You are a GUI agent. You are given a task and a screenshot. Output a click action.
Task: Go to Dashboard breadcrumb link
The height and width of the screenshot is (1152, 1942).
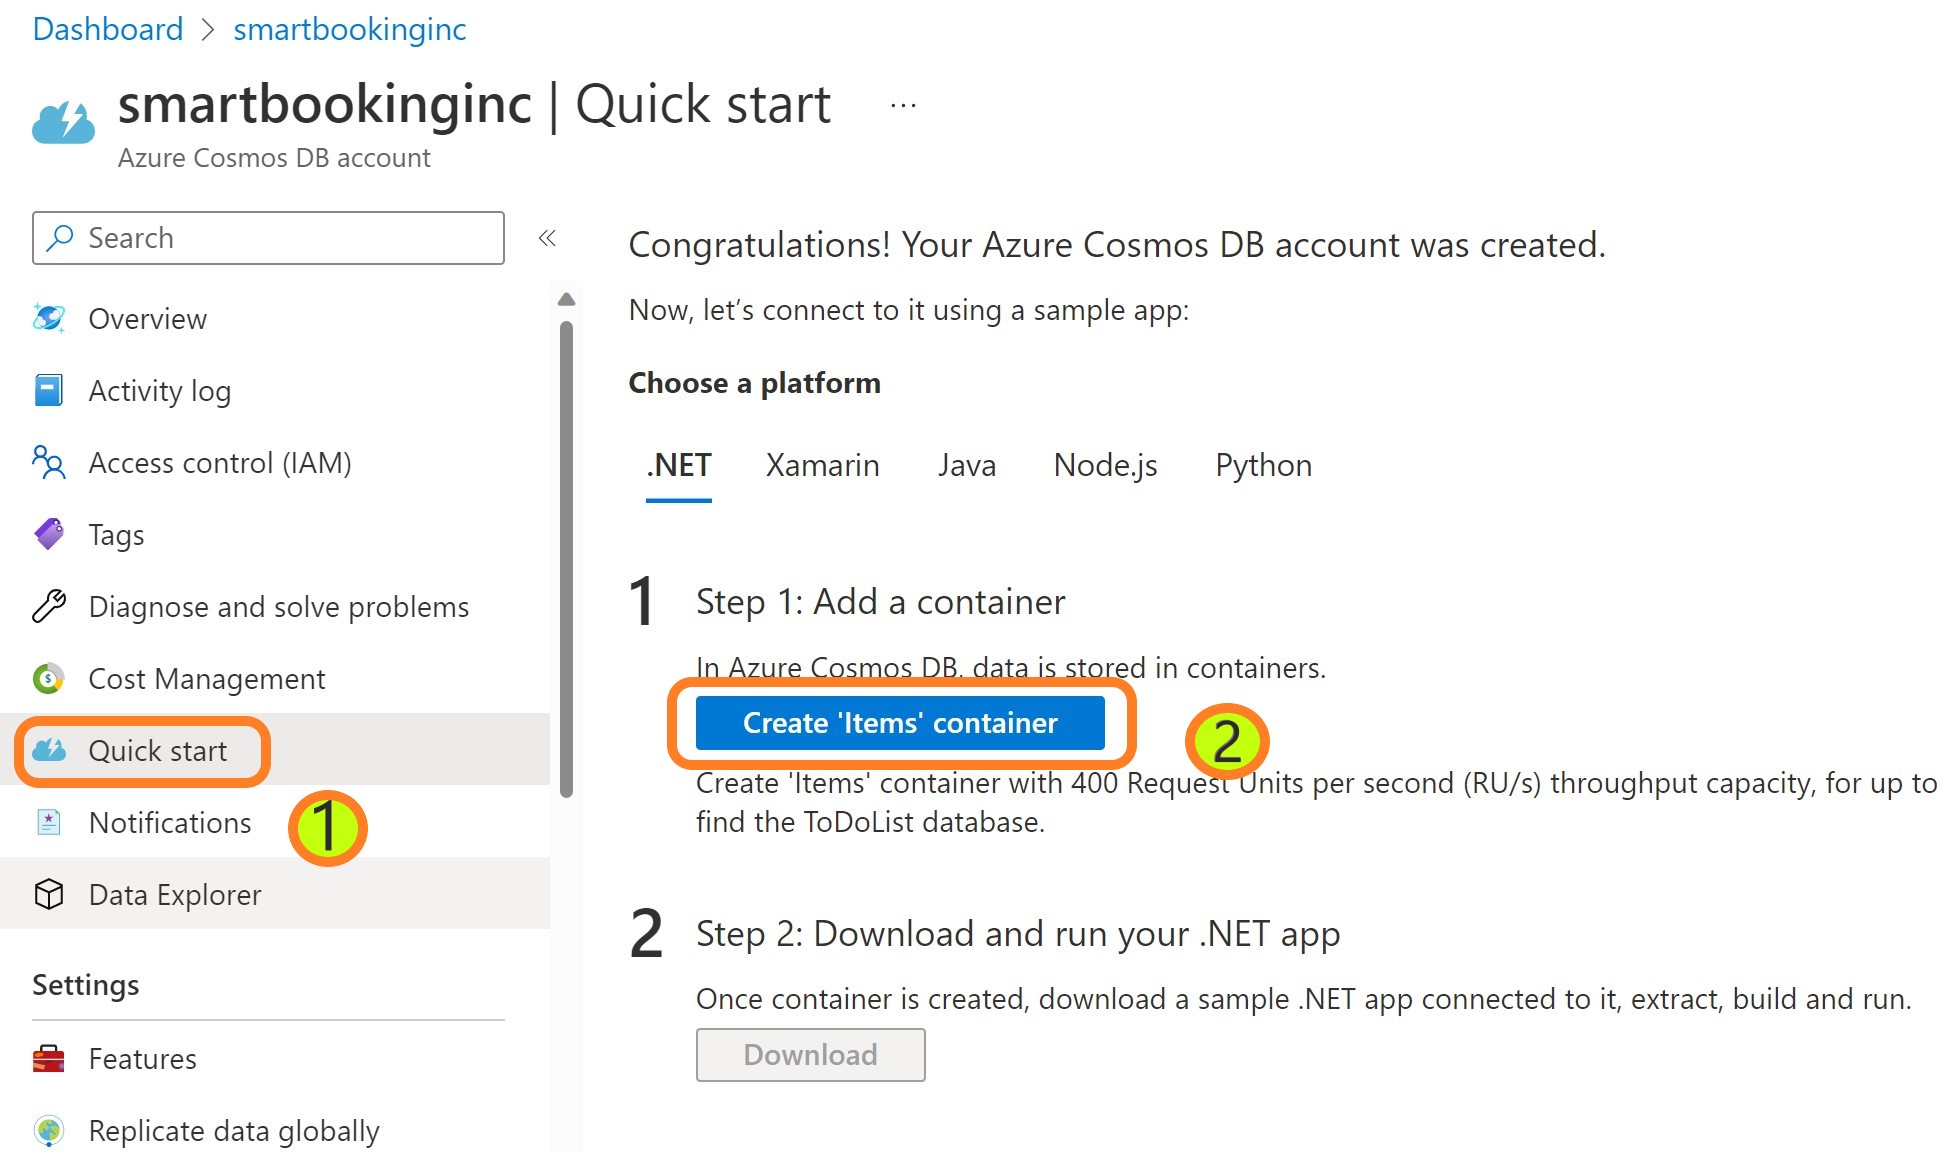tap(108, 29)
